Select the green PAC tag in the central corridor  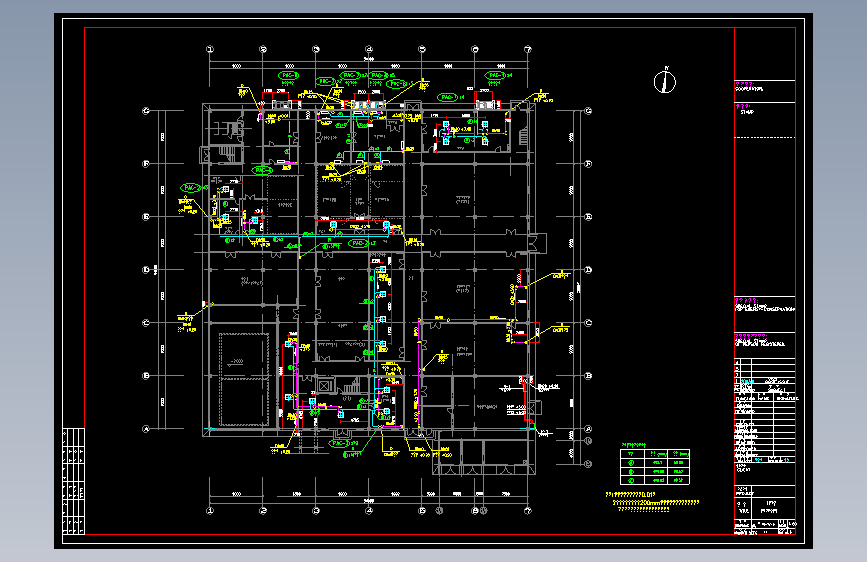click(x=361, y=243)
